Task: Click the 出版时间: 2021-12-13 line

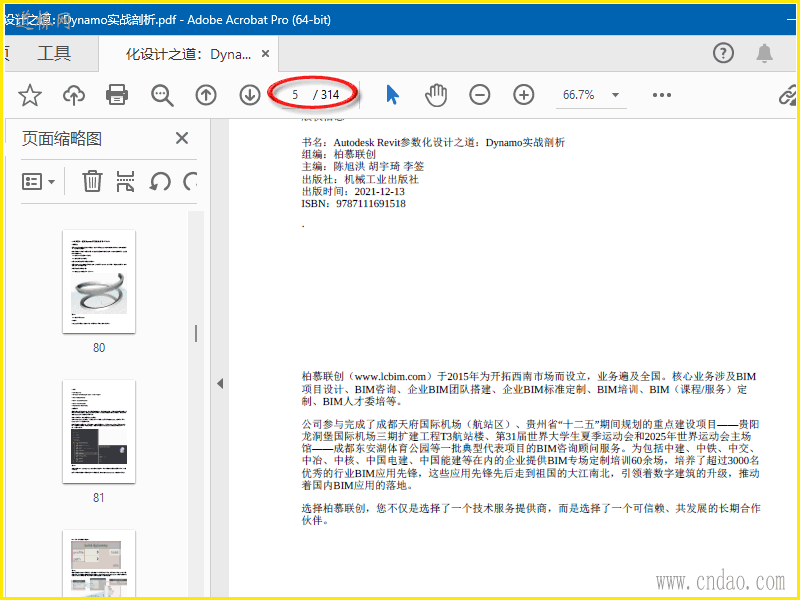Action: click(353, 191)
